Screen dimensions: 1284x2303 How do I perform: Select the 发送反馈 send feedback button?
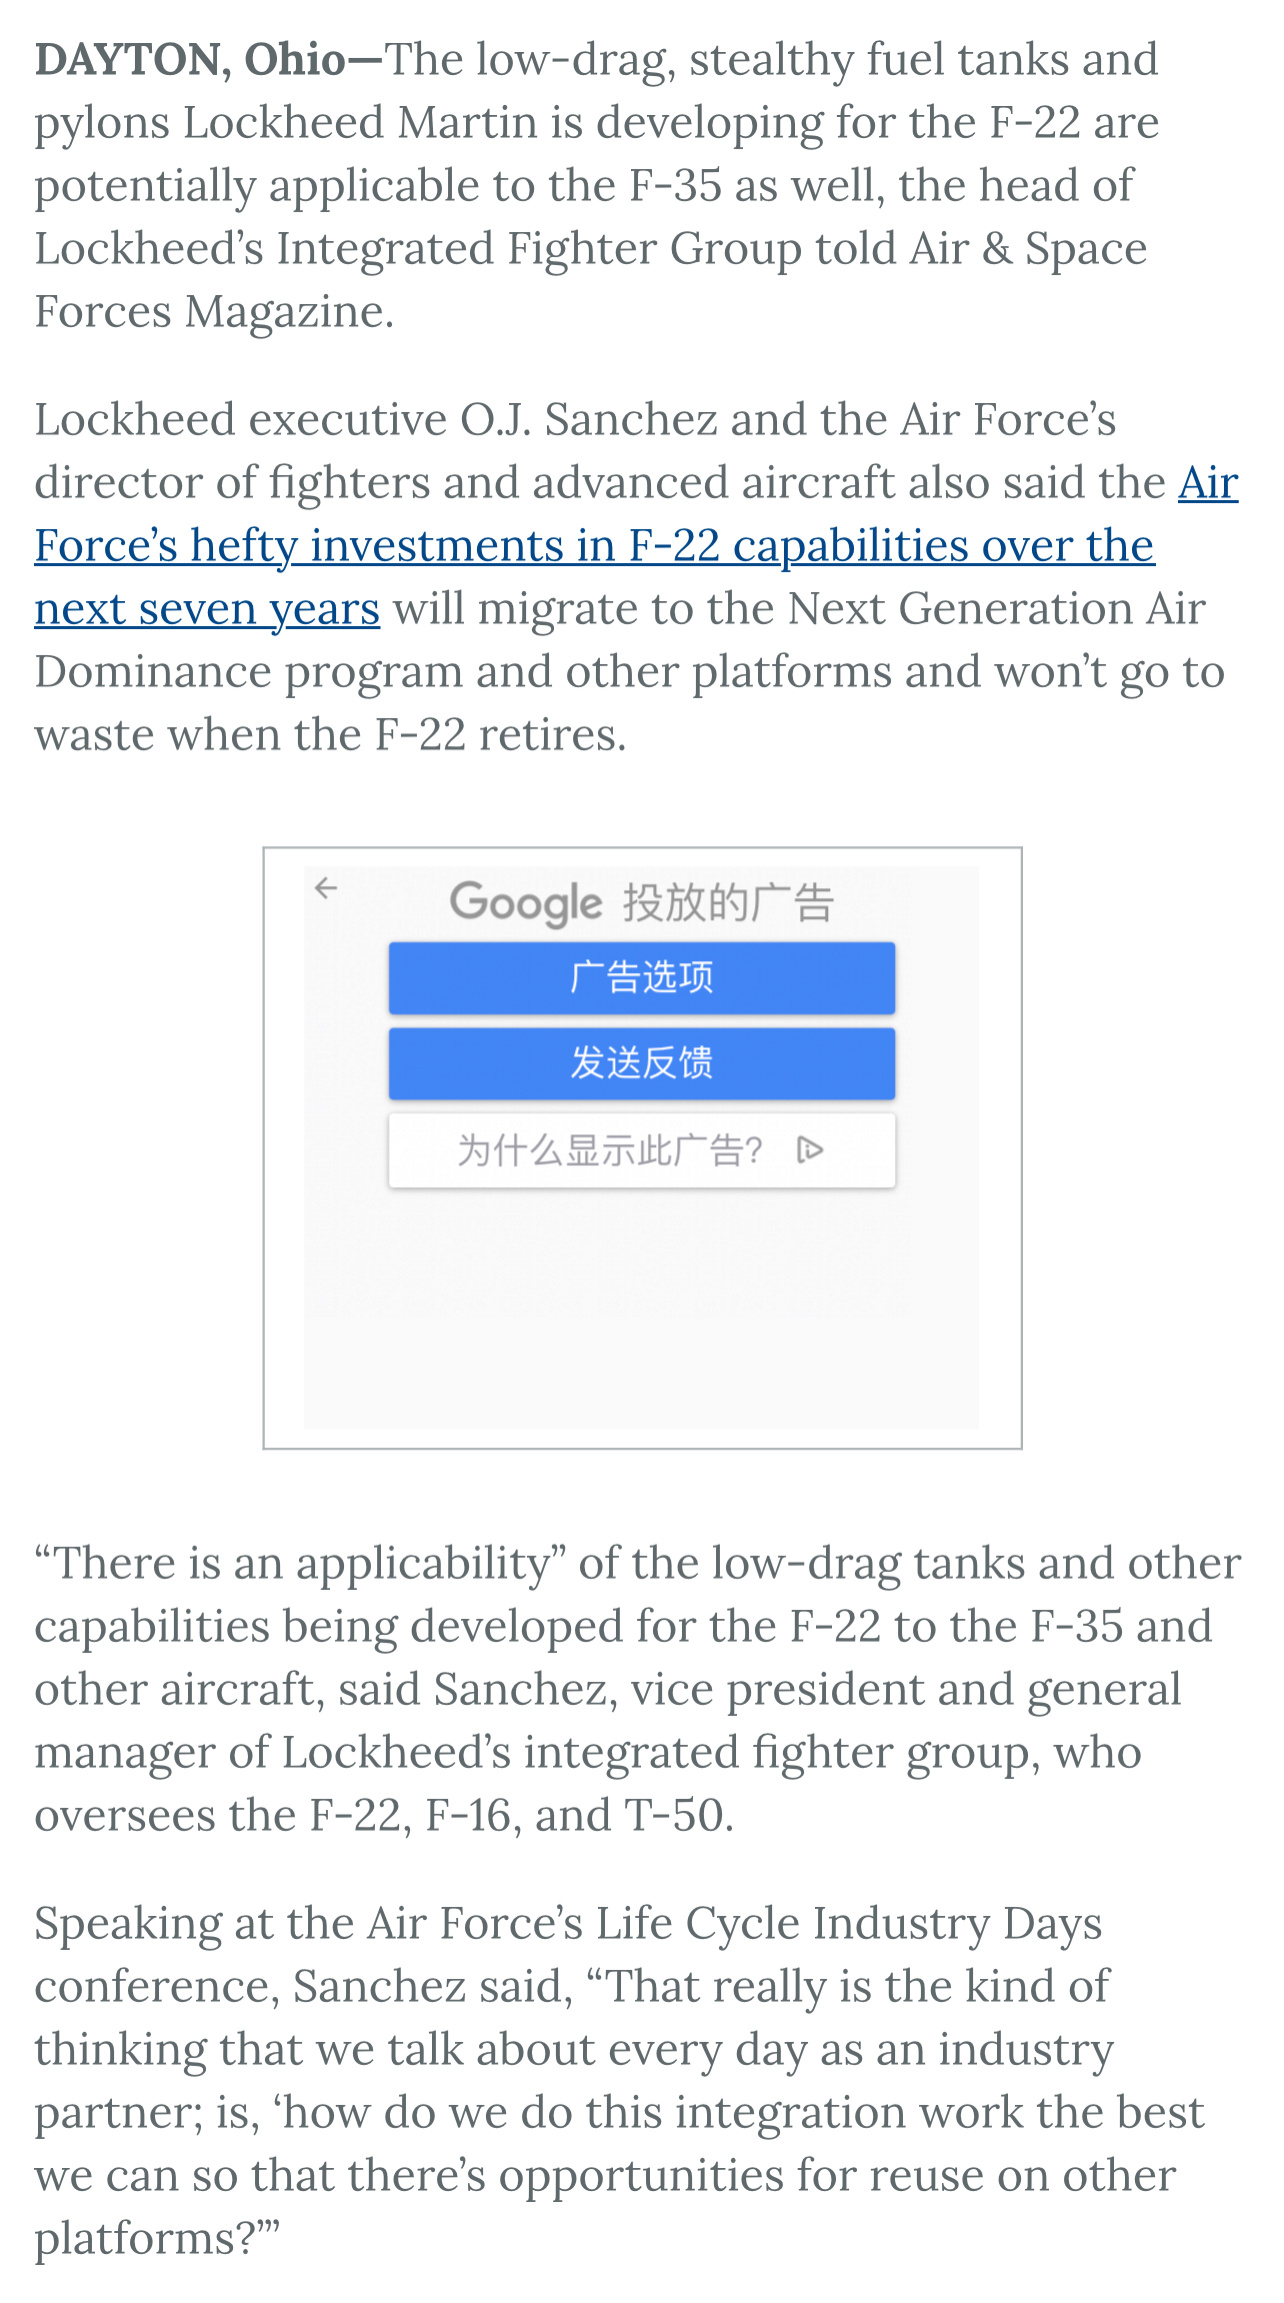click(642, 1063)
